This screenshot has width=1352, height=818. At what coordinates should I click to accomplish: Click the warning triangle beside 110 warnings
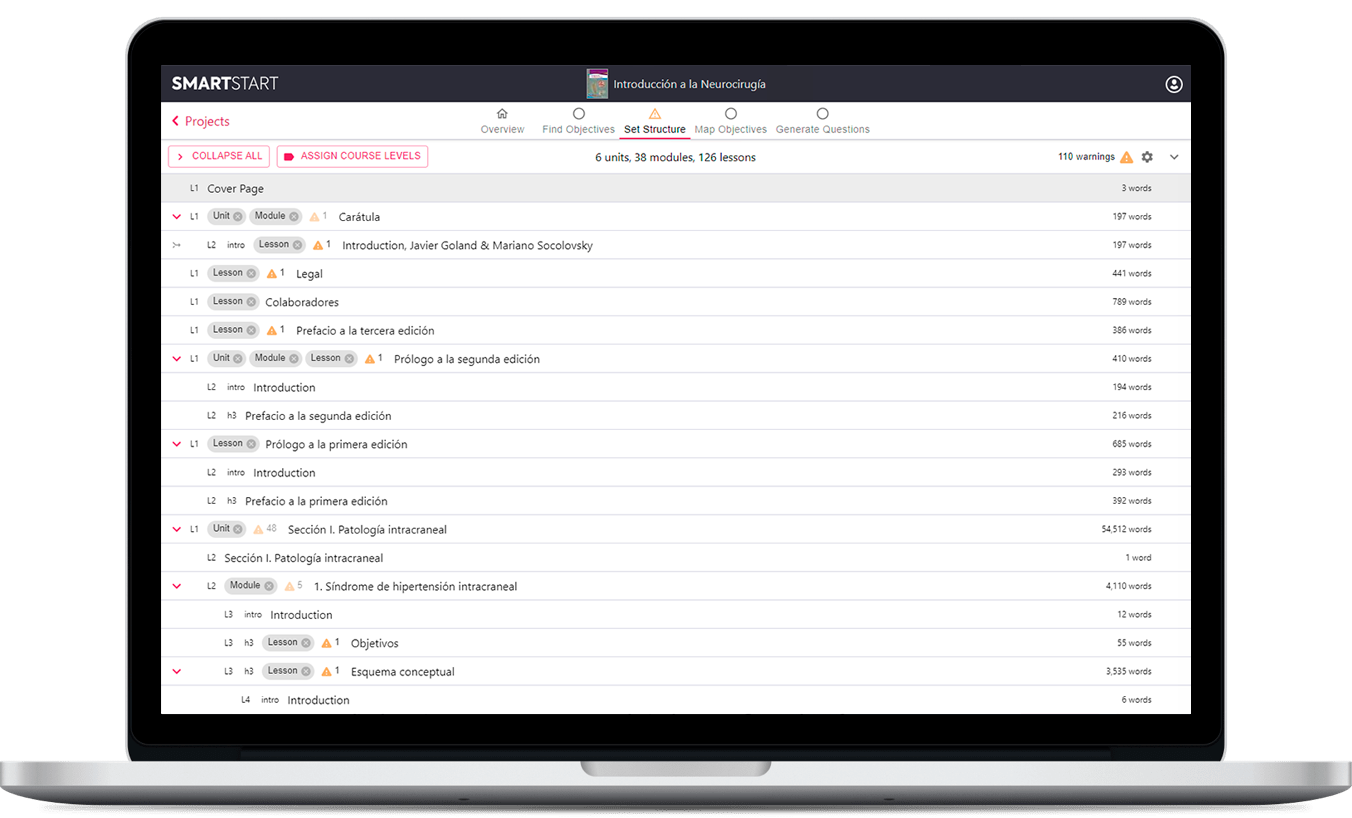[1127, 157]
